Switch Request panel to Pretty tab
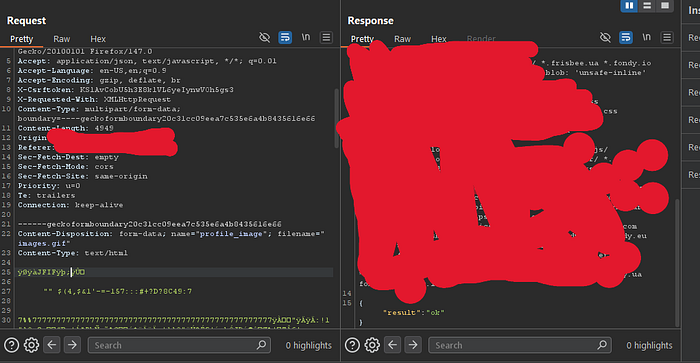The width and height of the screenshot is (700, 363). [x=21, y=39]
